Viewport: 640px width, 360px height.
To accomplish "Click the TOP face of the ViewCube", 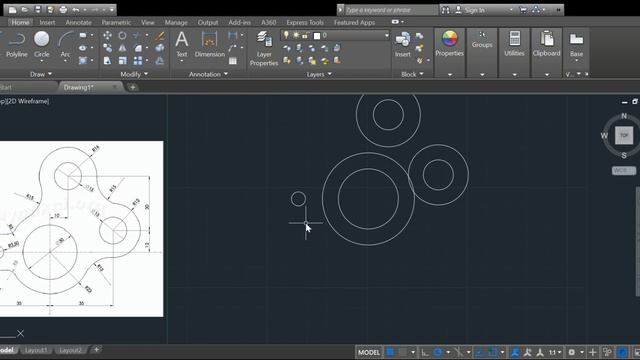I will pyautogui.click(x=624, y=136).
